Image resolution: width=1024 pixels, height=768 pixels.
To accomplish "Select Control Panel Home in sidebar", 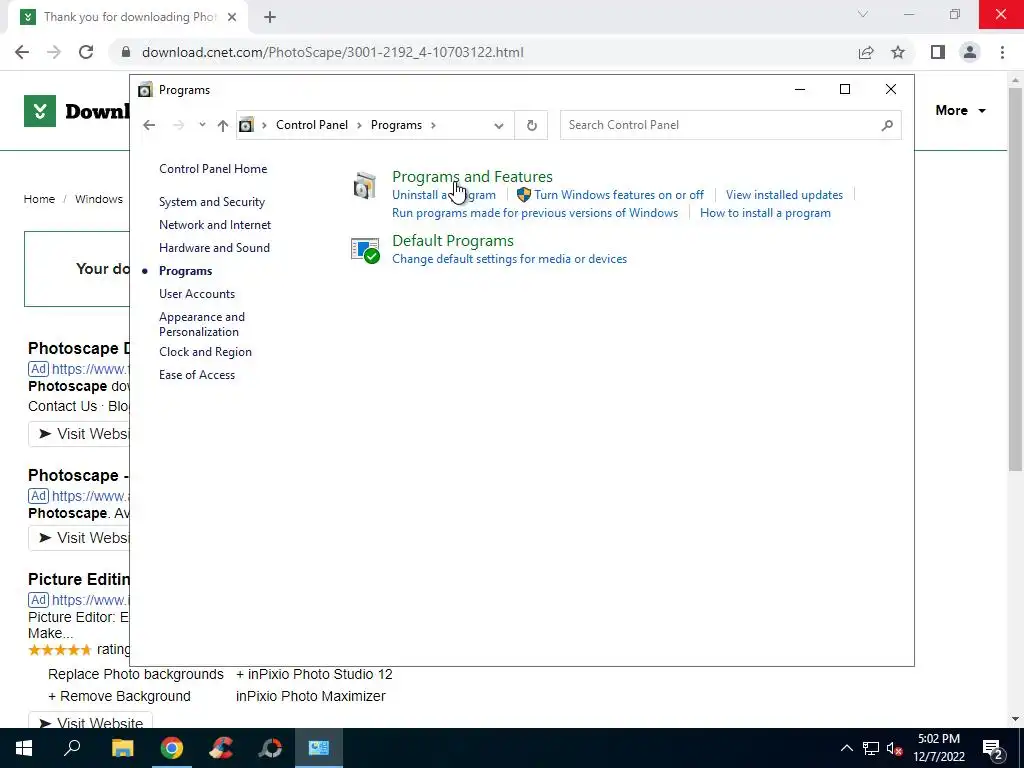I will click(213, 168).
